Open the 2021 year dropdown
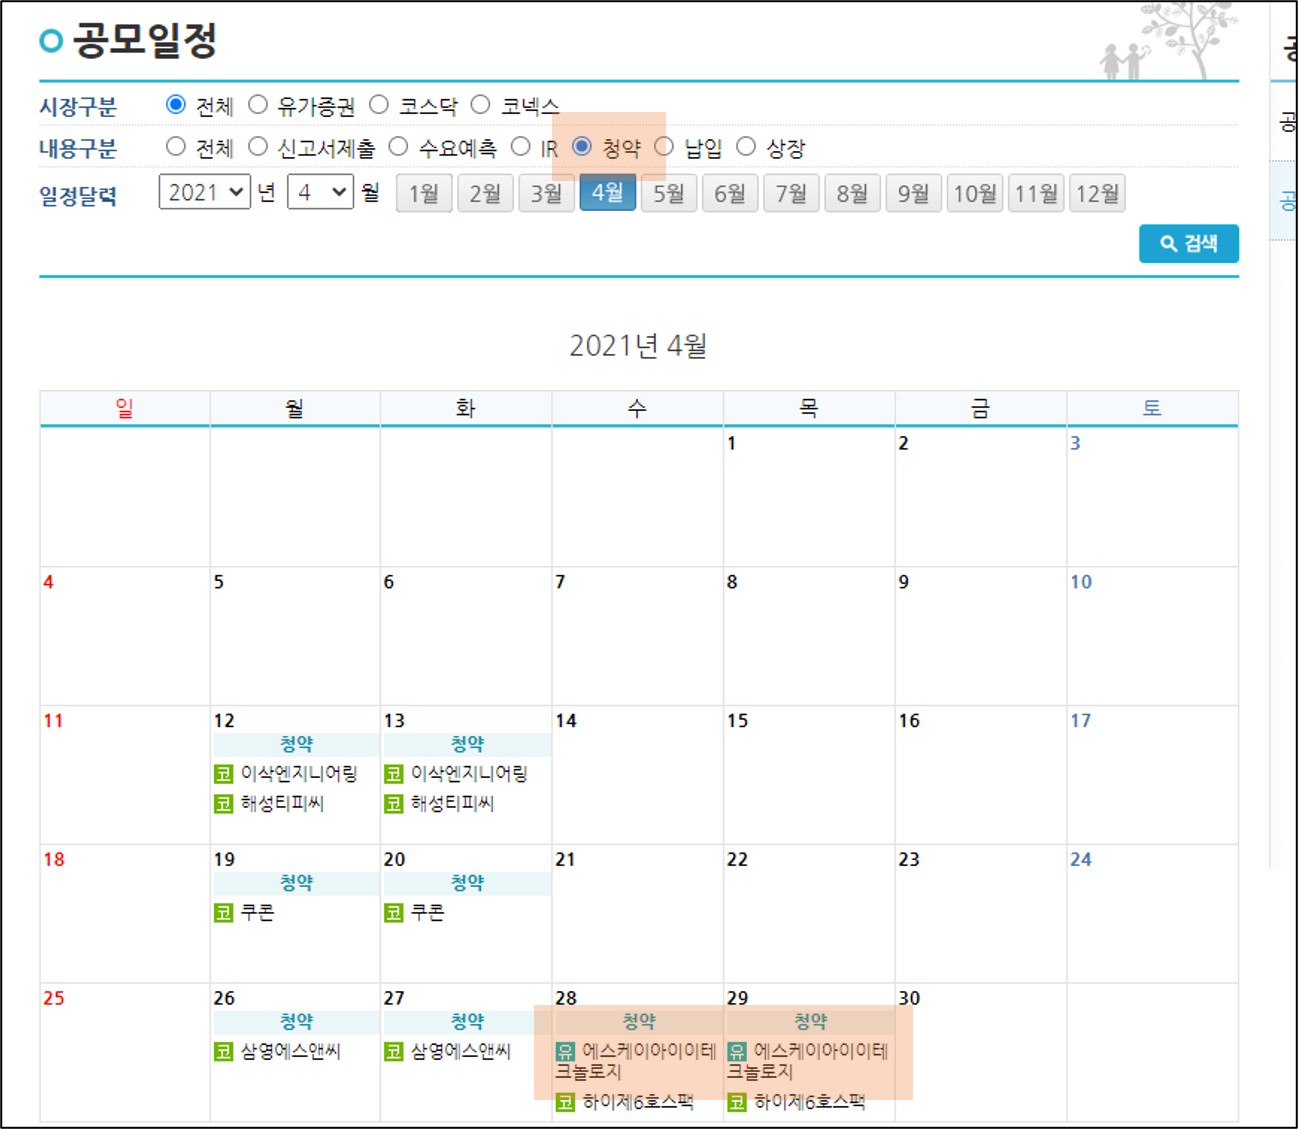The height and width of the screenshot is (1129, 1298). click(205, 192)
